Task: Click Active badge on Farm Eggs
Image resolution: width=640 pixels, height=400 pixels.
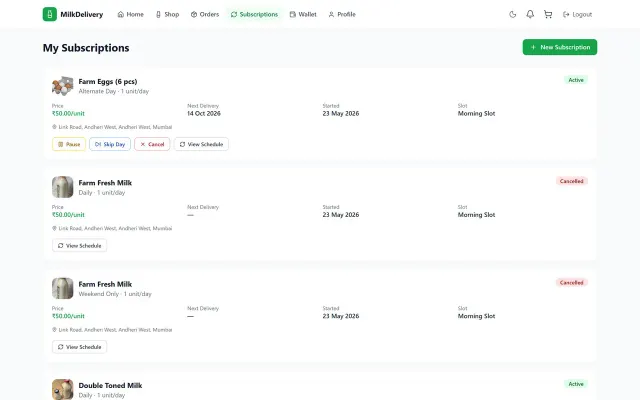Action: click(x=576, y=80)
